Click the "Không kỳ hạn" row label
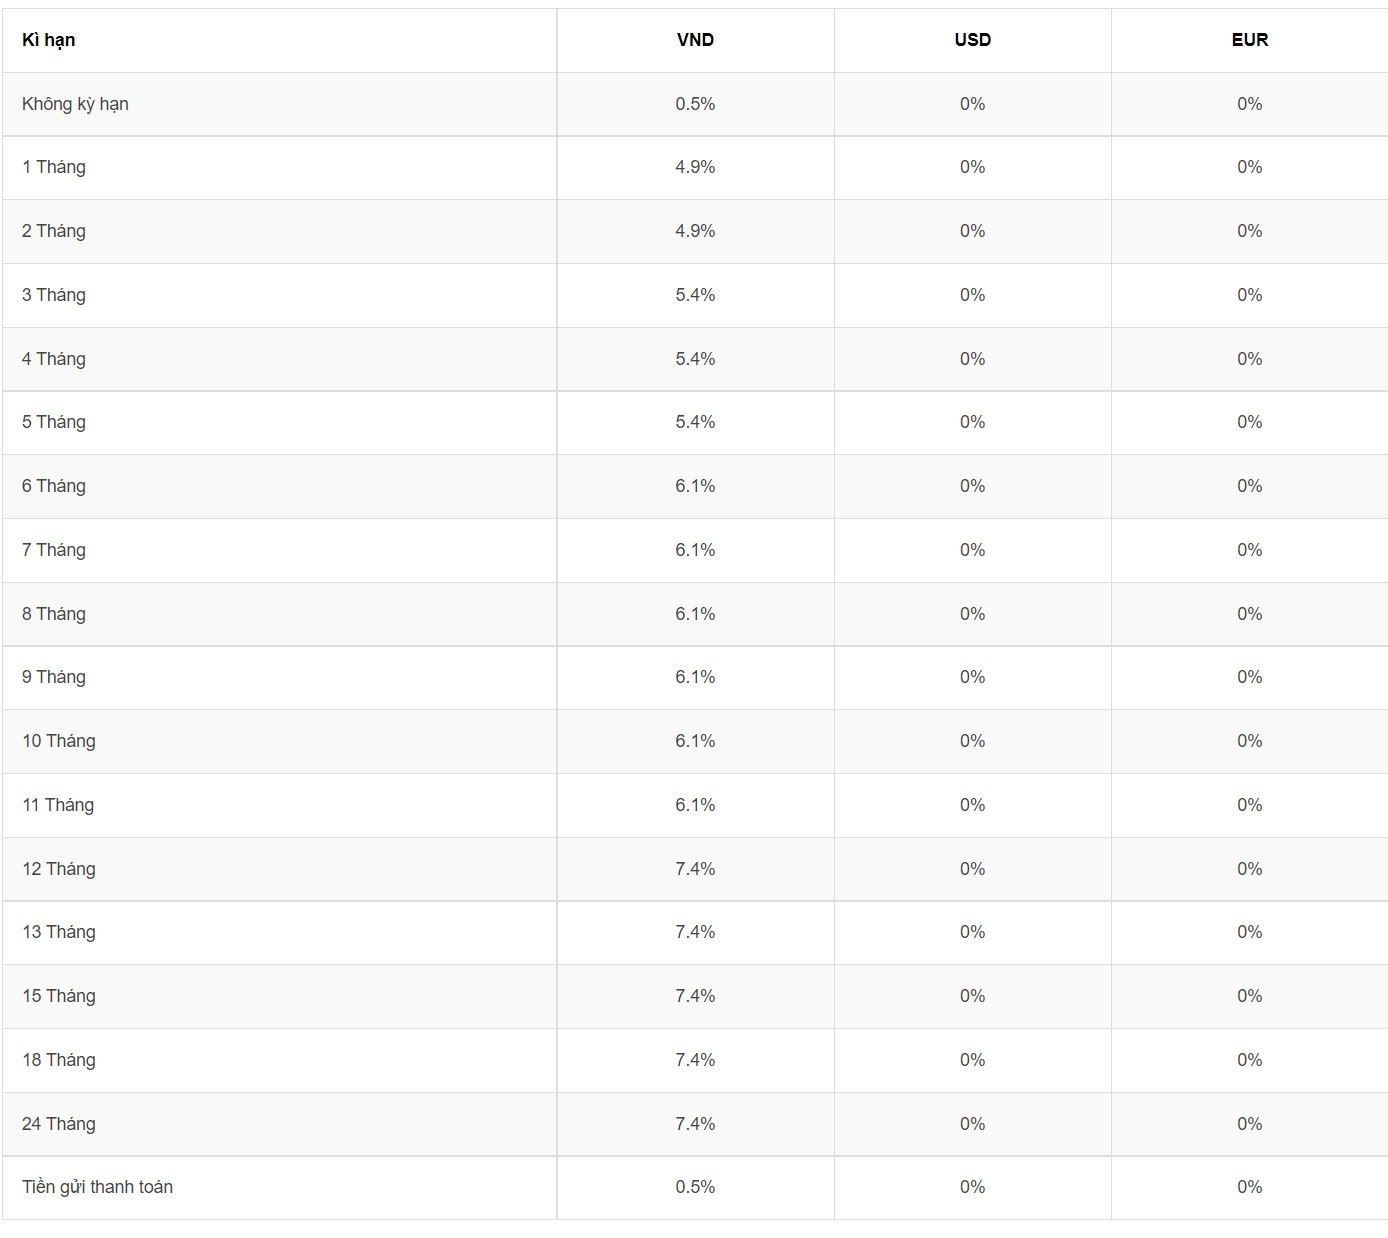 (x=75, y=104)
